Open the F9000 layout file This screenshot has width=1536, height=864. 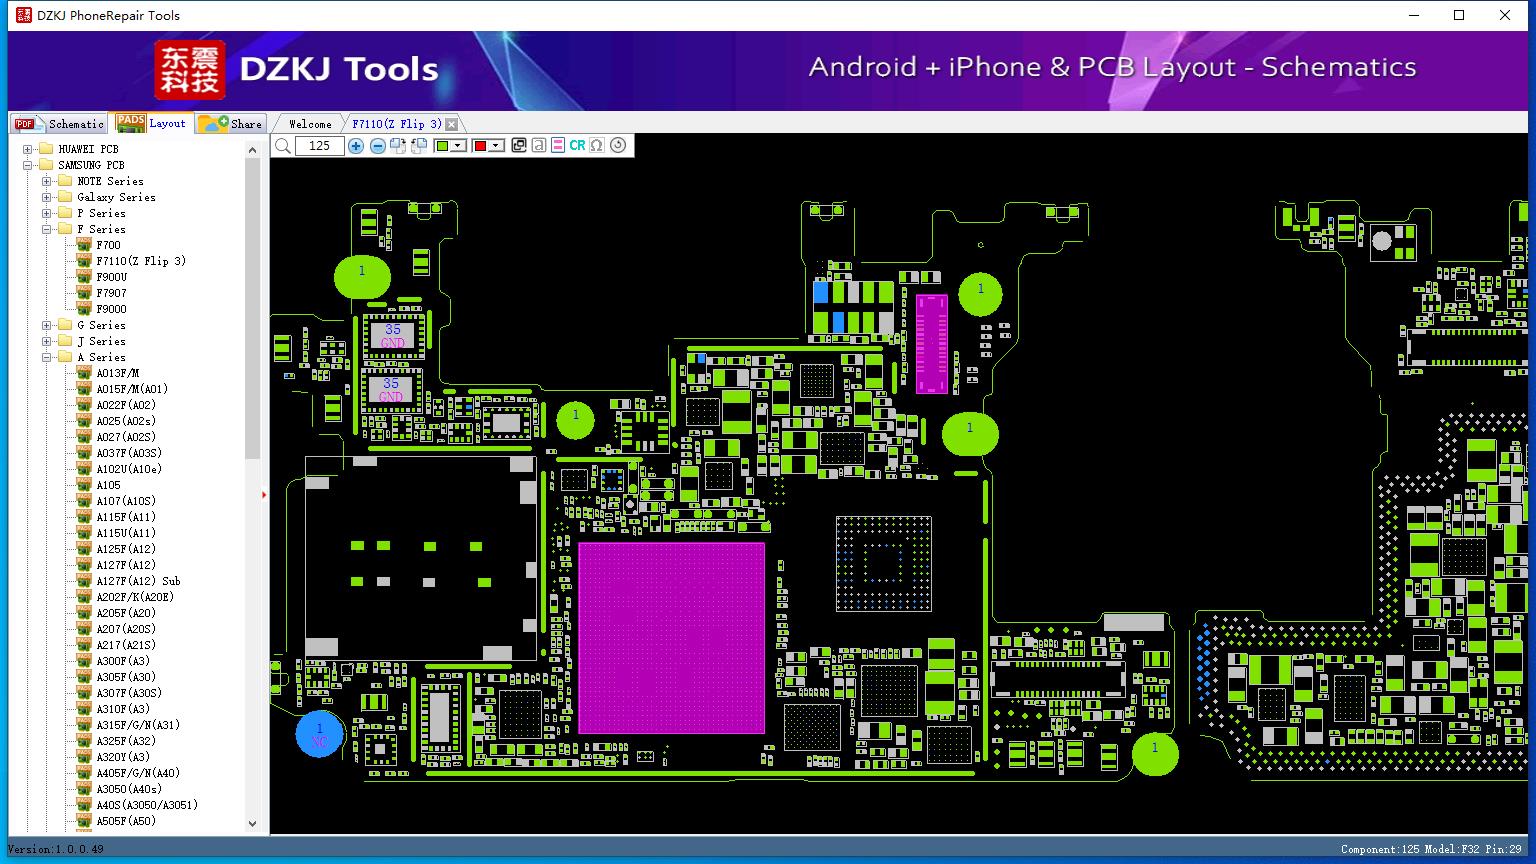pyautogui.click(x=111, y=309)
